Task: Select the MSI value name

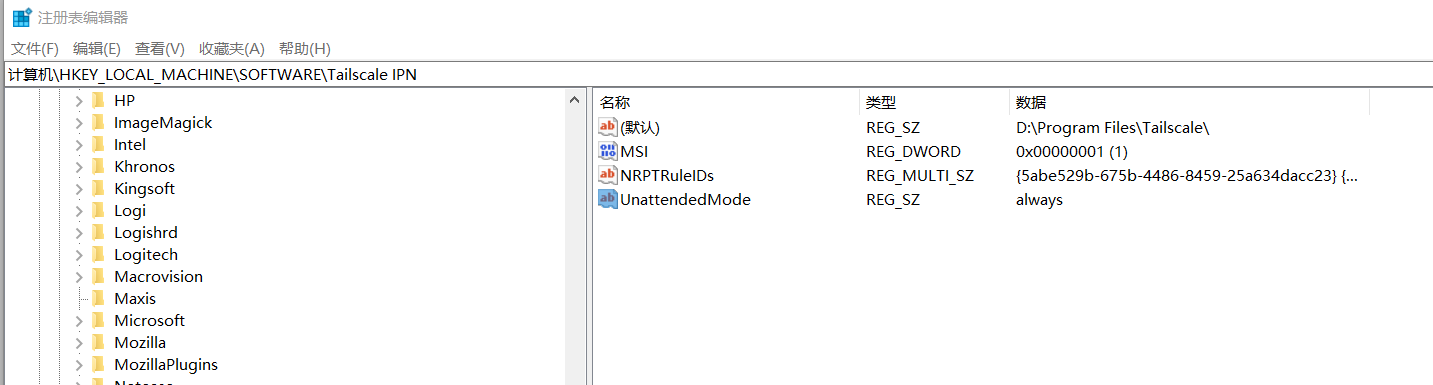Action: 634,151
